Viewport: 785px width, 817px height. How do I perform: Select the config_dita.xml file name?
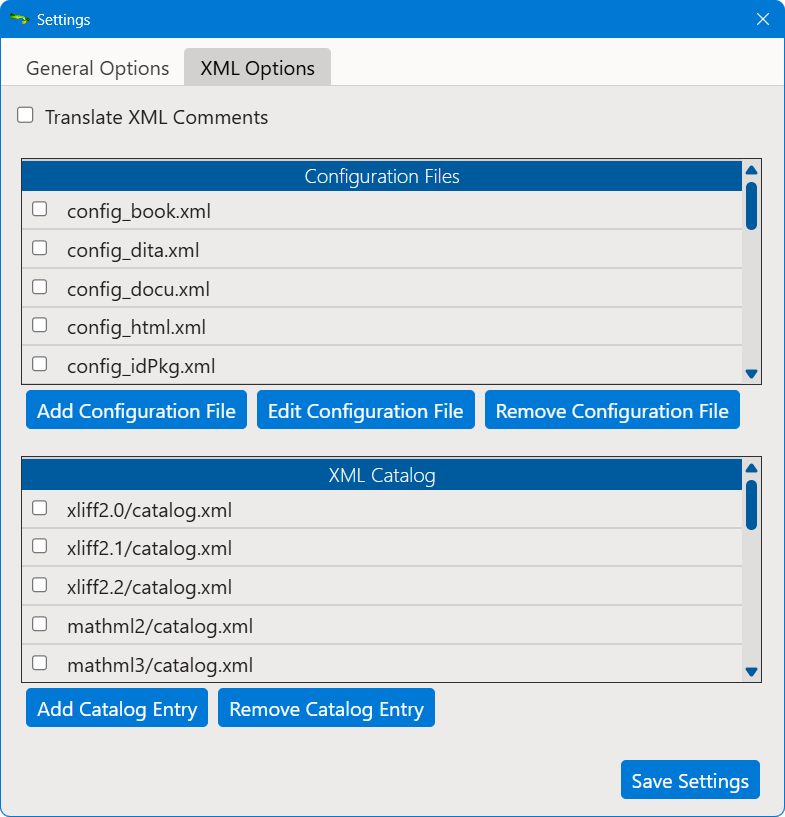[x=133, y=250]
